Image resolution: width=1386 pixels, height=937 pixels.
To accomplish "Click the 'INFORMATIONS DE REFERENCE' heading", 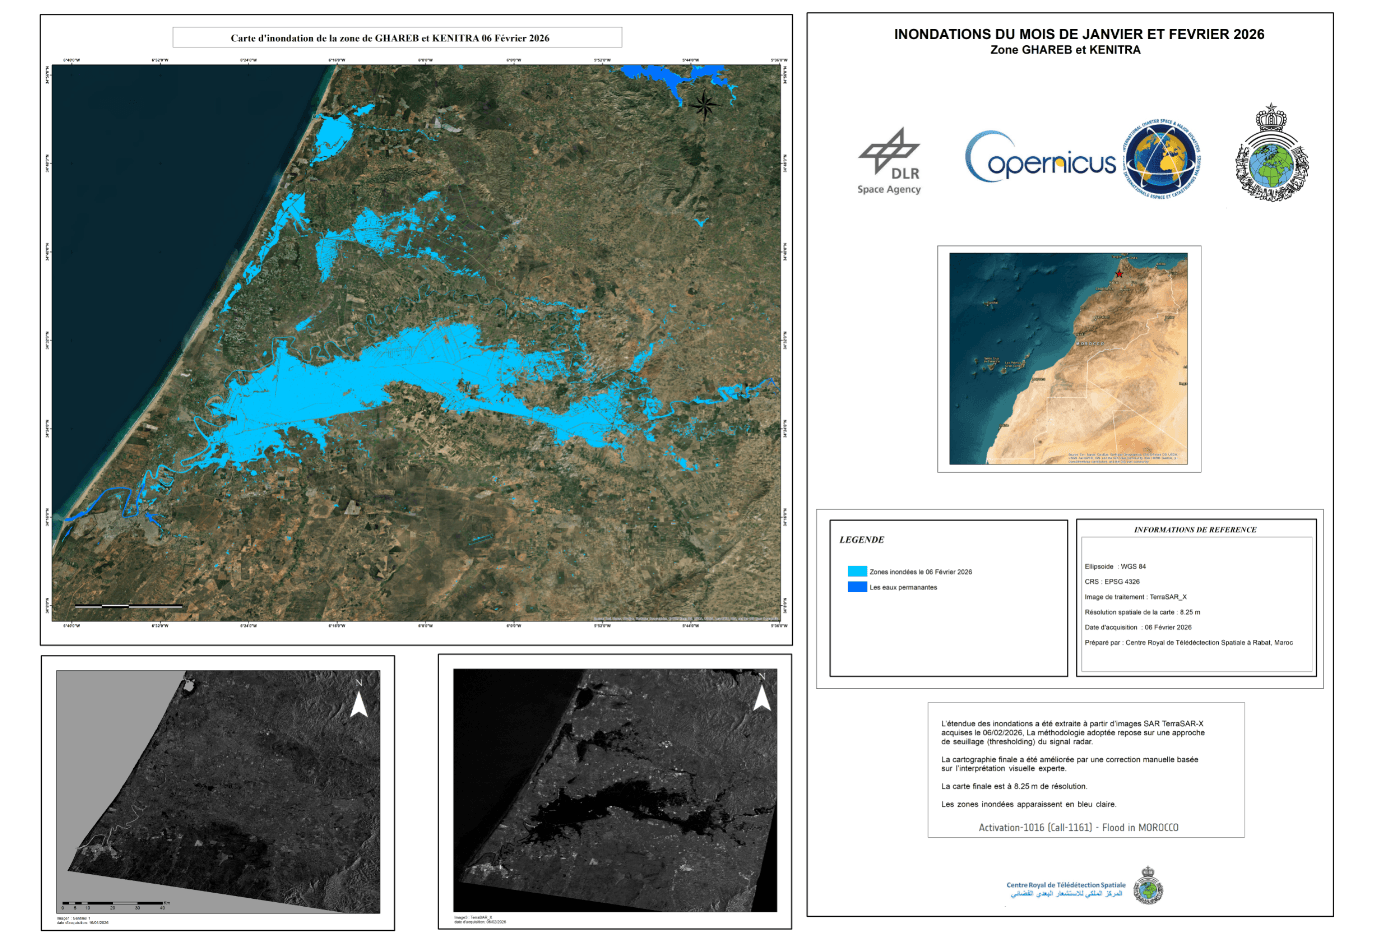I will tap(1195, 530).
